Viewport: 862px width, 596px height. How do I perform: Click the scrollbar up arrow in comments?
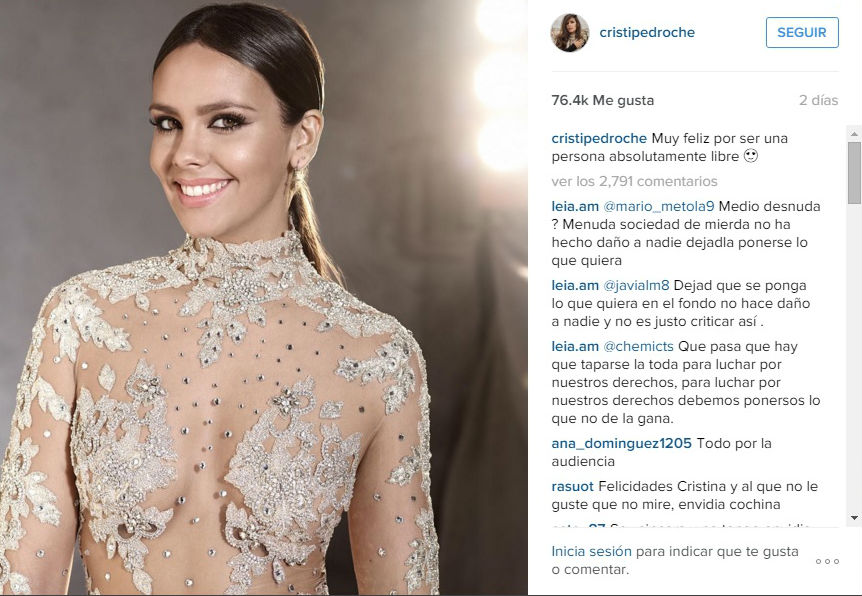[854, 134]
